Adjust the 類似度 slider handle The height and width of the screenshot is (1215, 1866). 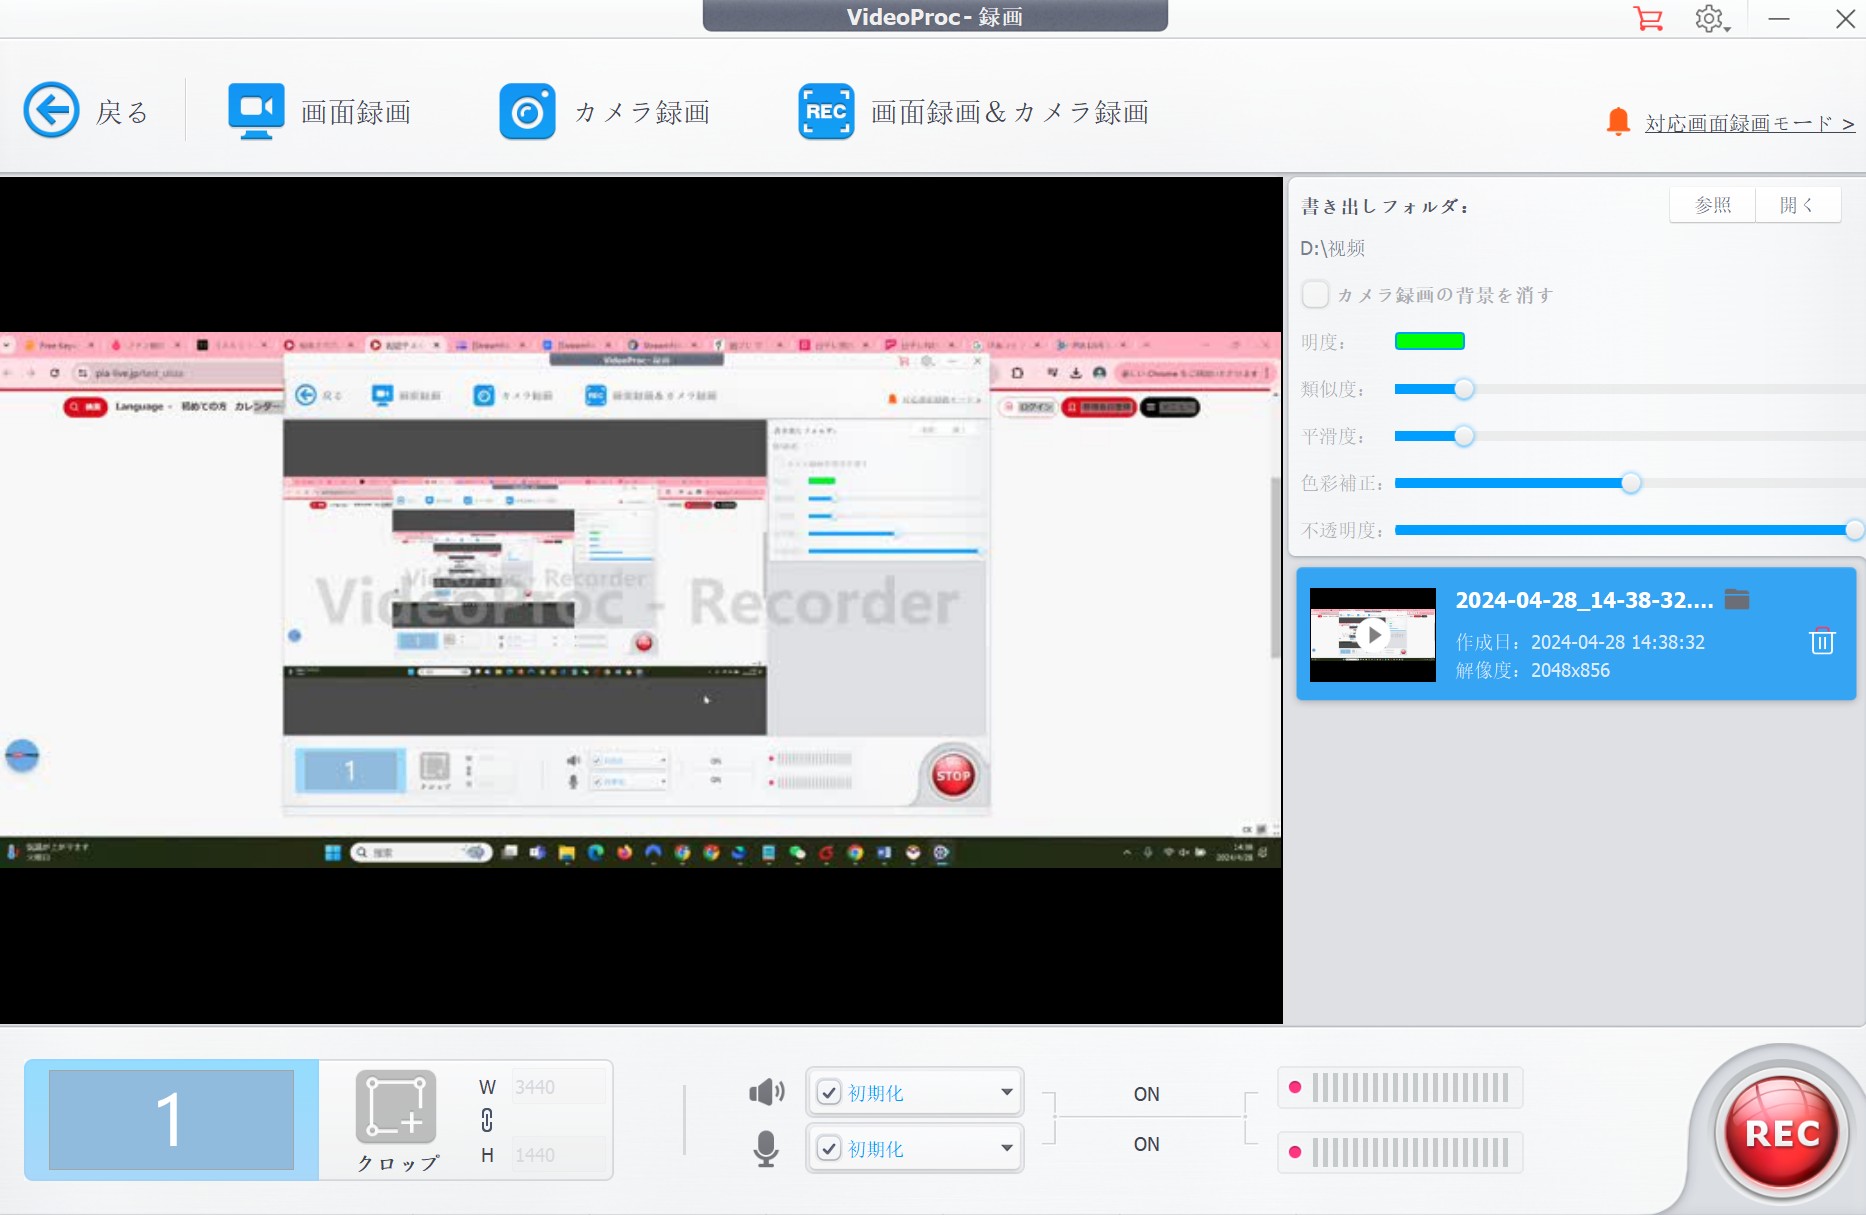coord(1464,389)
